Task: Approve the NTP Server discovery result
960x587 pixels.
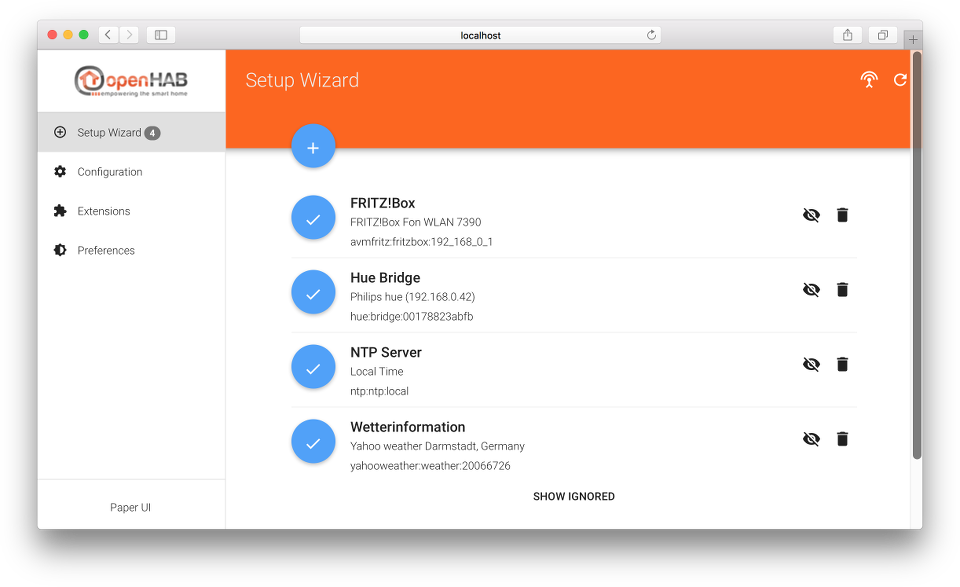Action: pyautogui.click(x=313, y=367)
